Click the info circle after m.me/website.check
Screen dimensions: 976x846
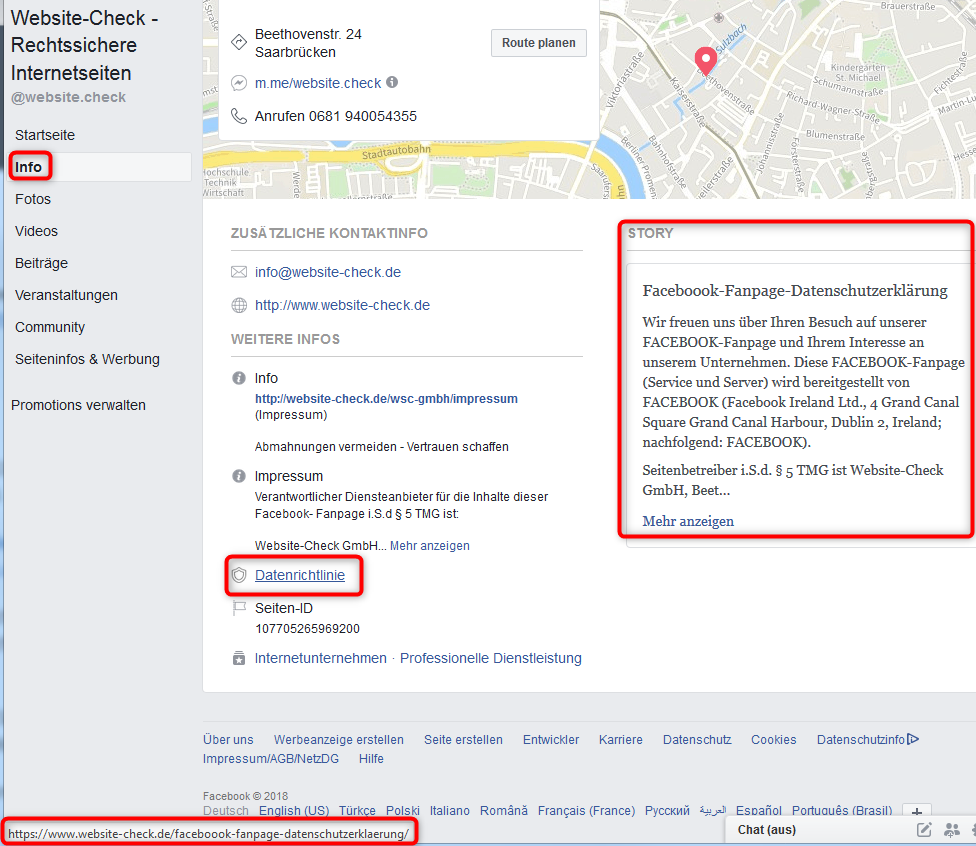tap(392, 82)
